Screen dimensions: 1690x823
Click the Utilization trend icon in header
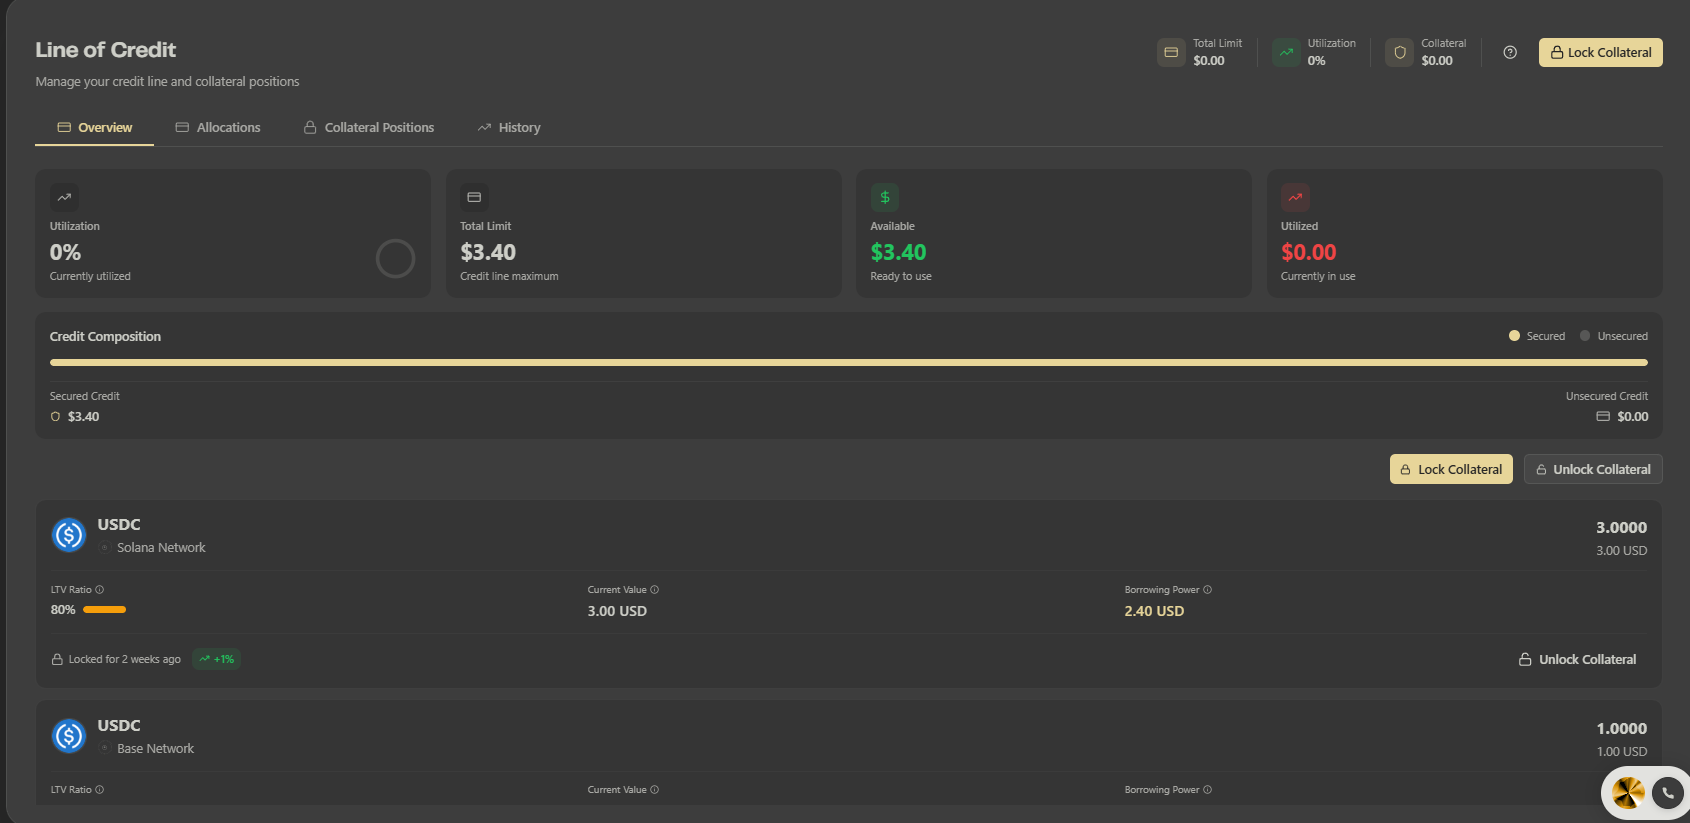point(1286,52)
